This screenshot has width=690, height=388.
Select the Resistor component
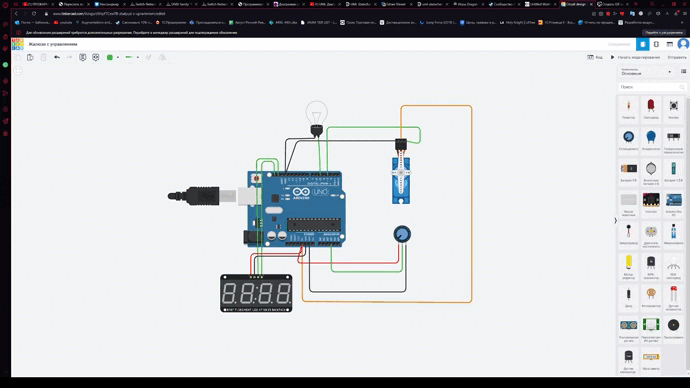point(628,109)
